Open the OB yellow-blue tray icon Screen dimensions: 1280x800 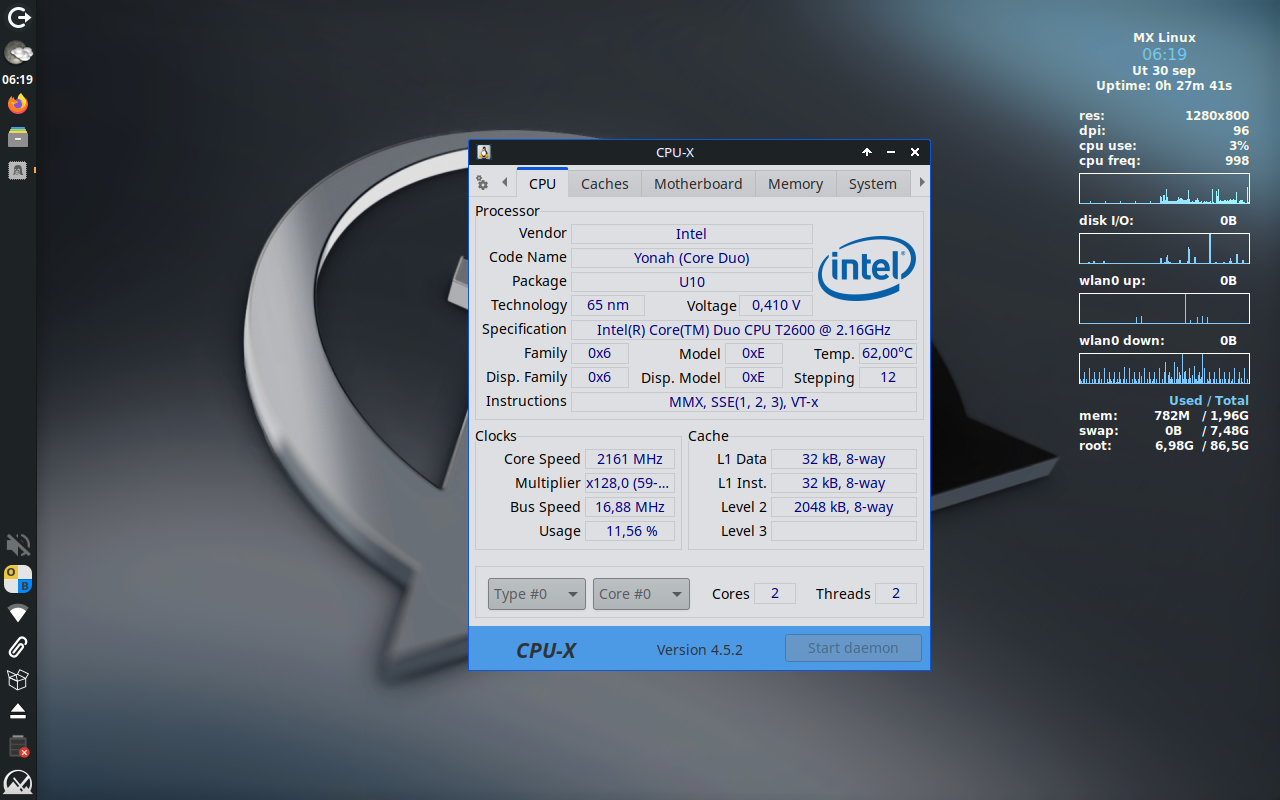pyautogui.click(x=18, y=579)
